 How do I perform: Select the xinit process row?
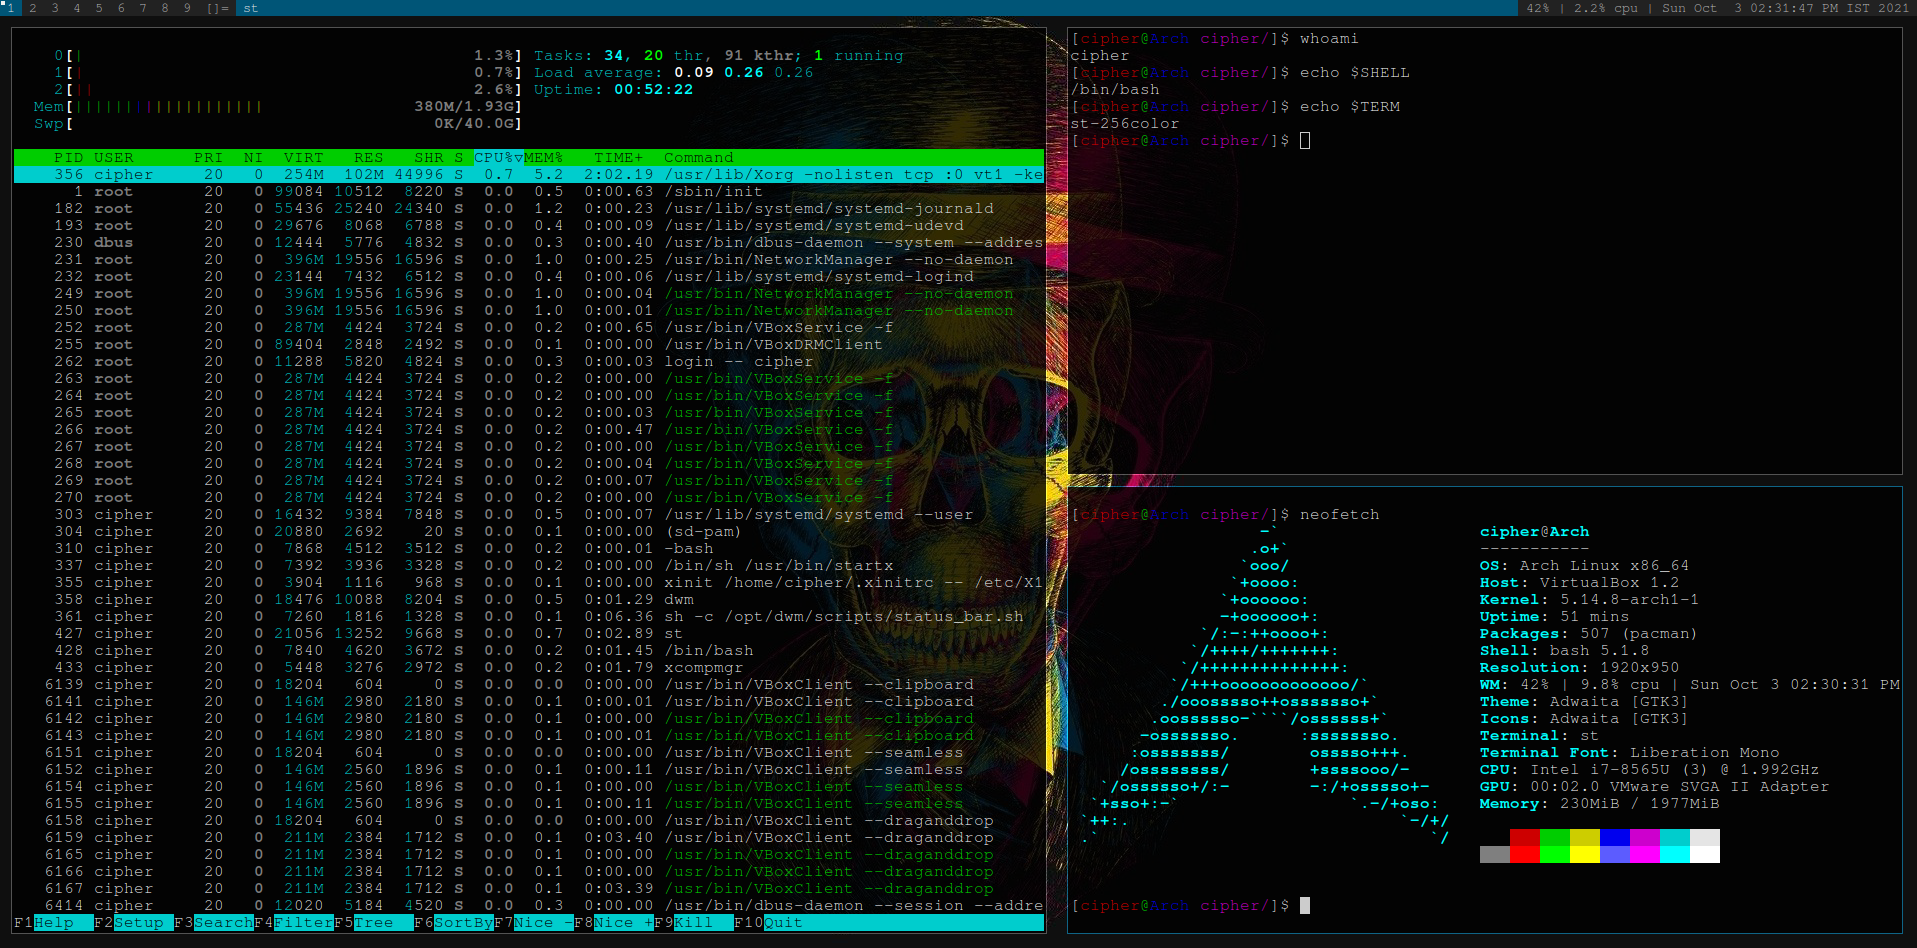[x=529, y=583]
